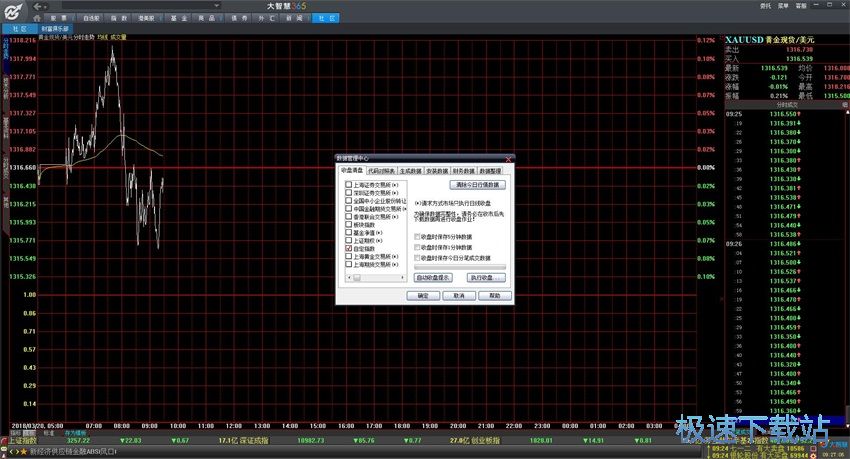
Task: Open the 指数 navigation item
Action: [x=119, y=18]
